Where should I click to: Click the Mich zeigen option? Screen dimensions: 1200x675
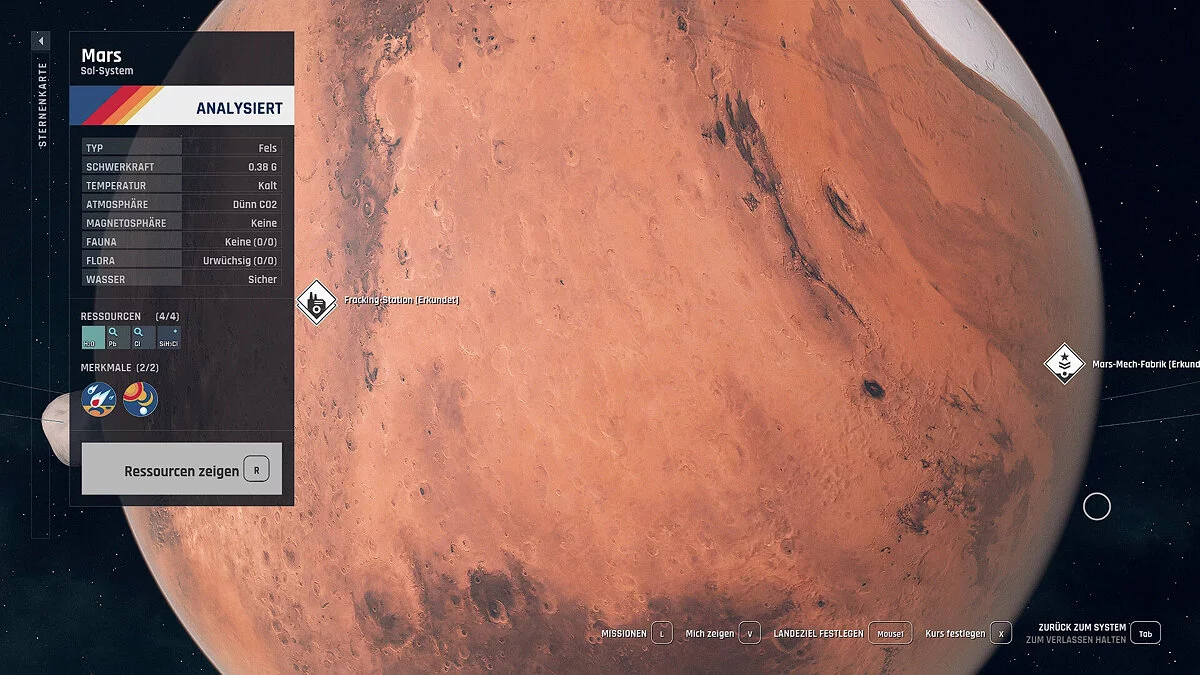pos(710,634)
